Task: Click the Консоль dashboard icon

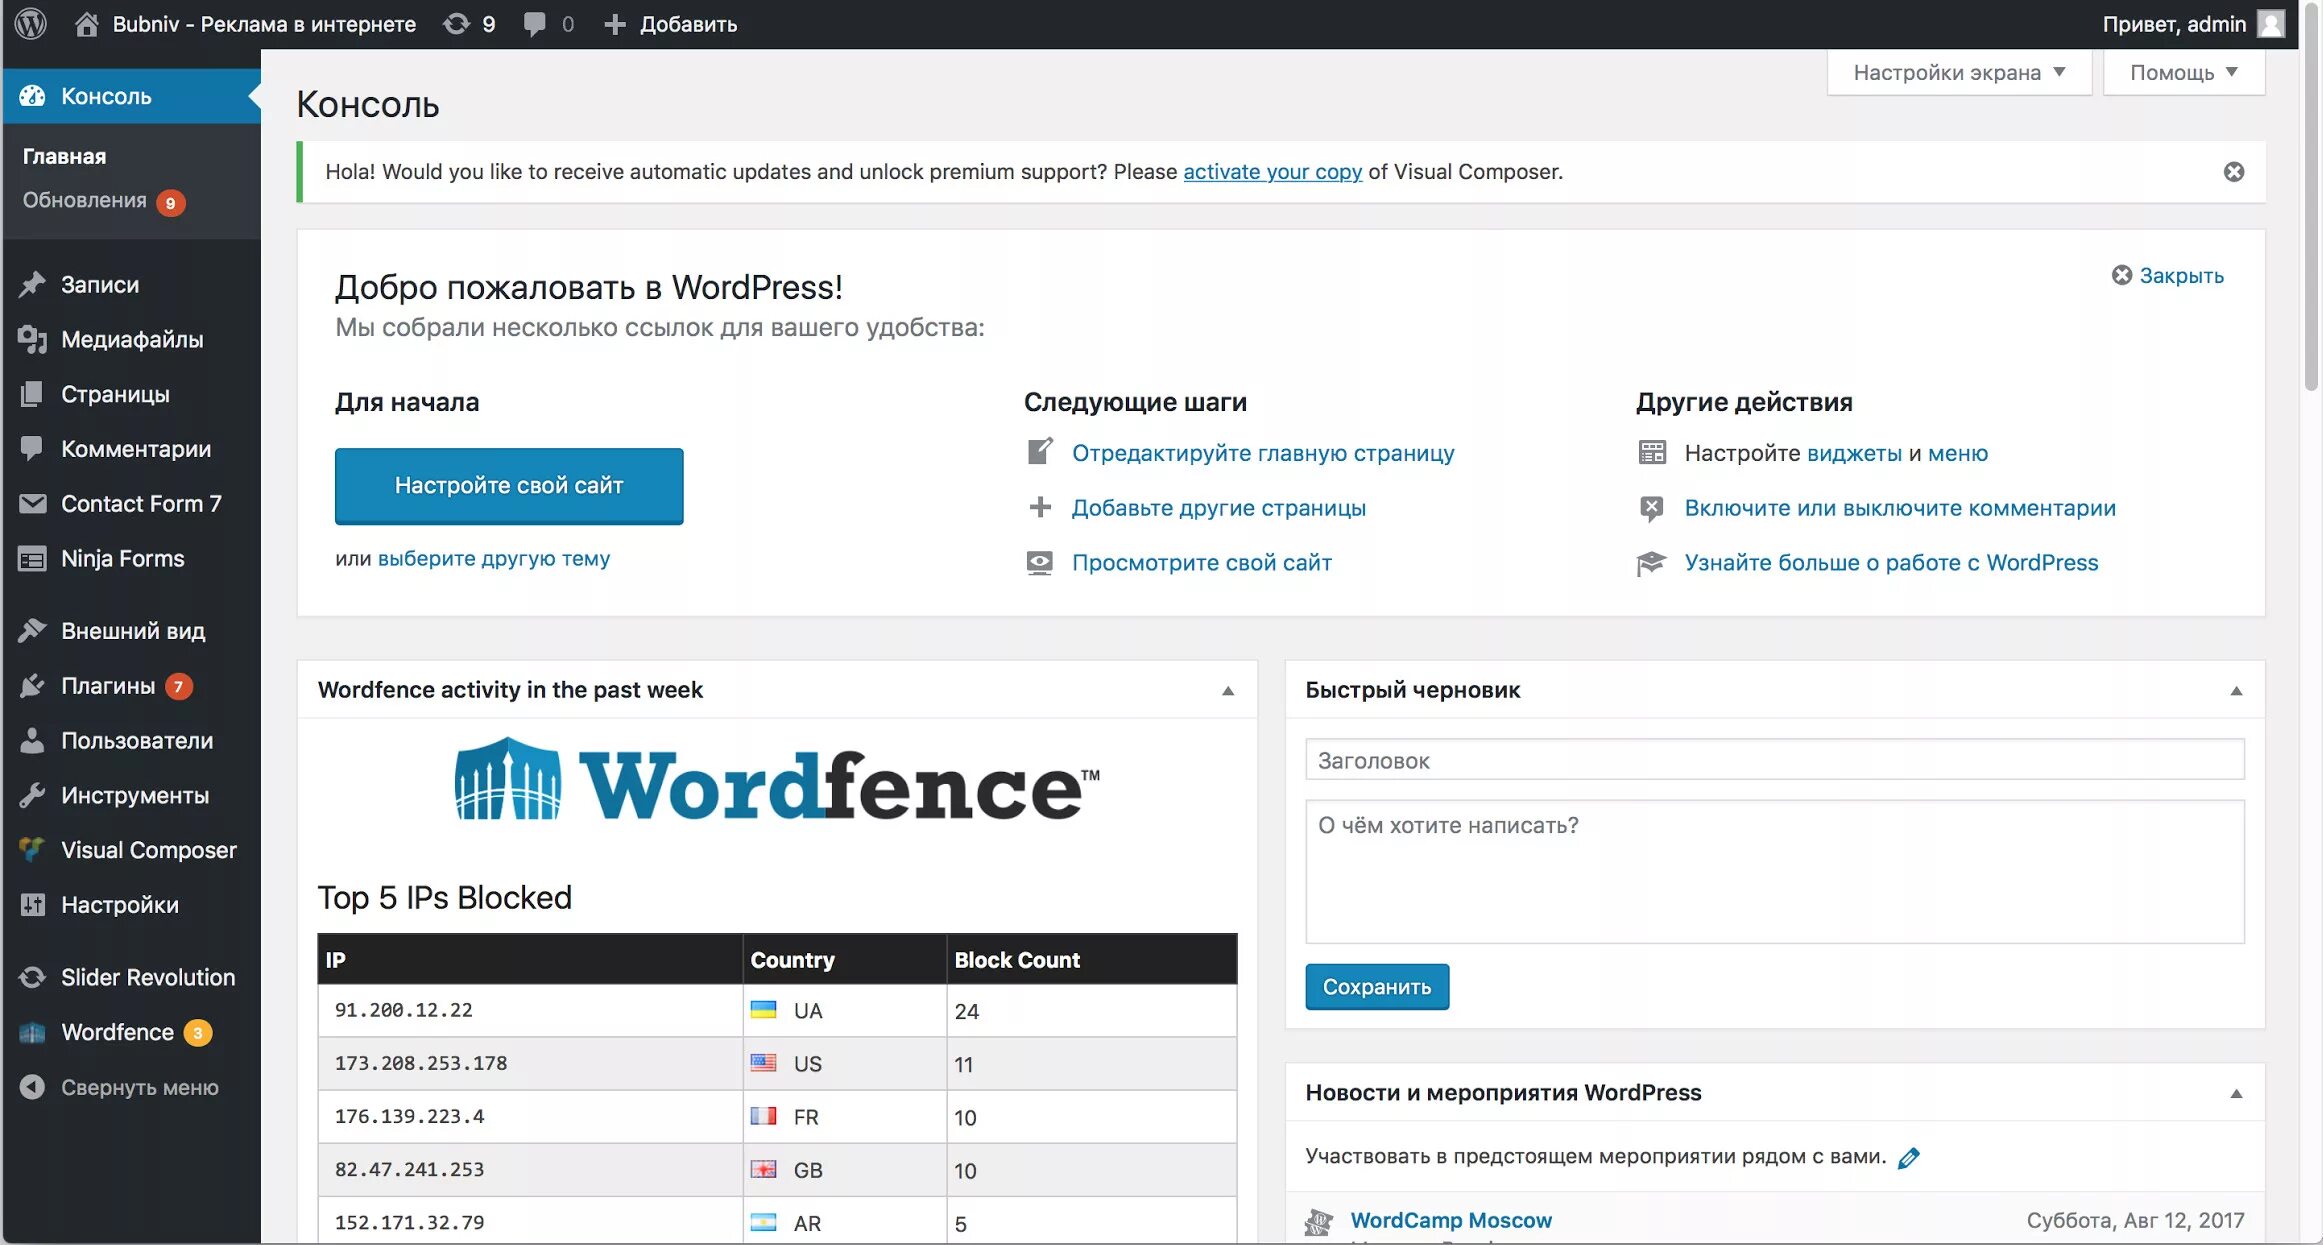Action: (x=32, y=96)
